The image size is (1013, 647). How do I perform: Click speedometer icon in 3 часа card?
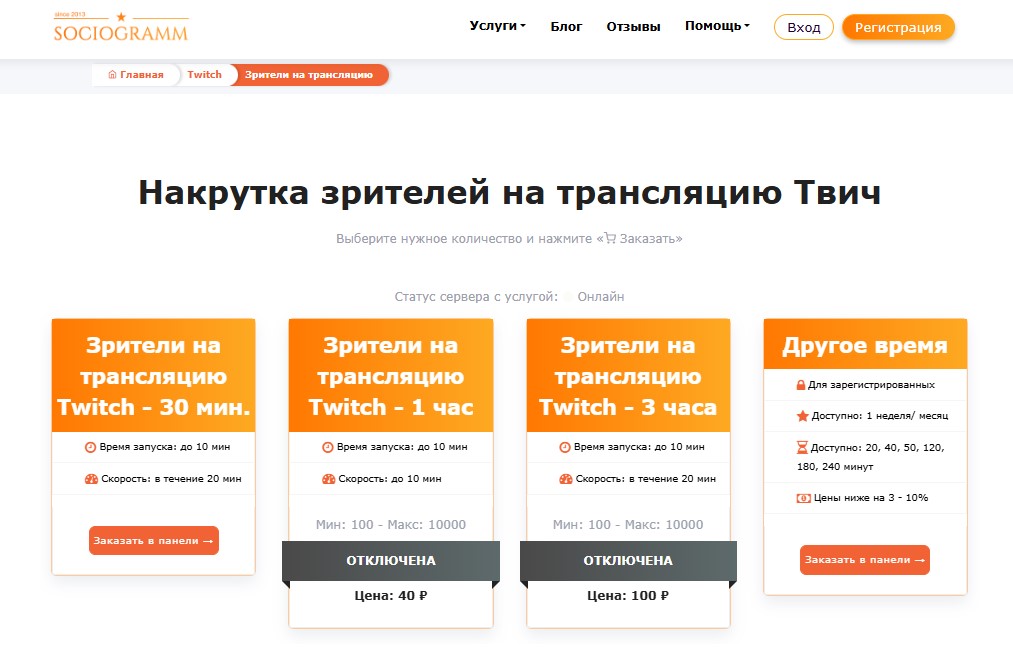point(565,479)
